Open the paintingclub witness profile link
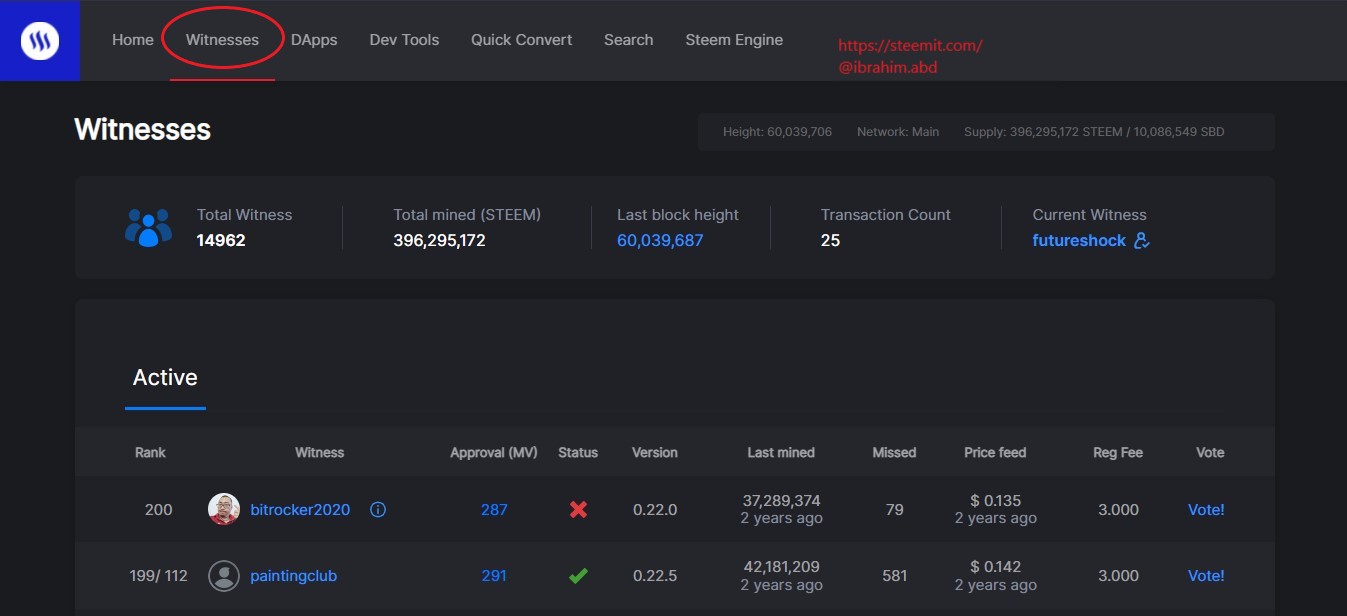 point(294,576)
